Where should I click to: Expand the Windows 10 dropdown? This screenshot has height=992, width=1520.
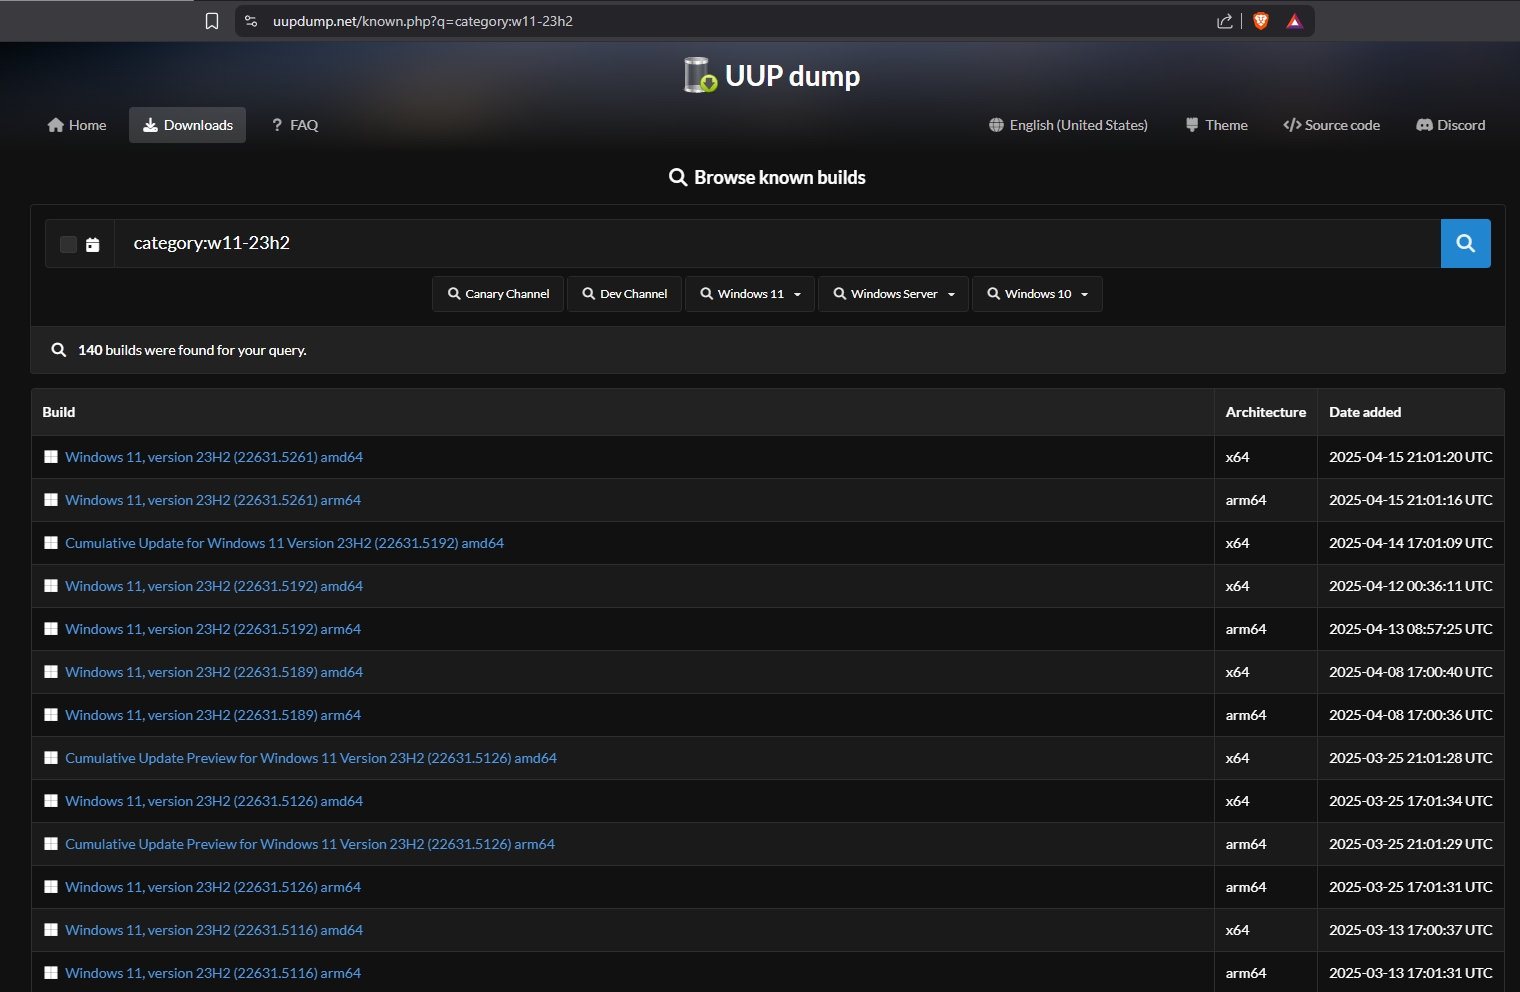(x=1037, y=294)
